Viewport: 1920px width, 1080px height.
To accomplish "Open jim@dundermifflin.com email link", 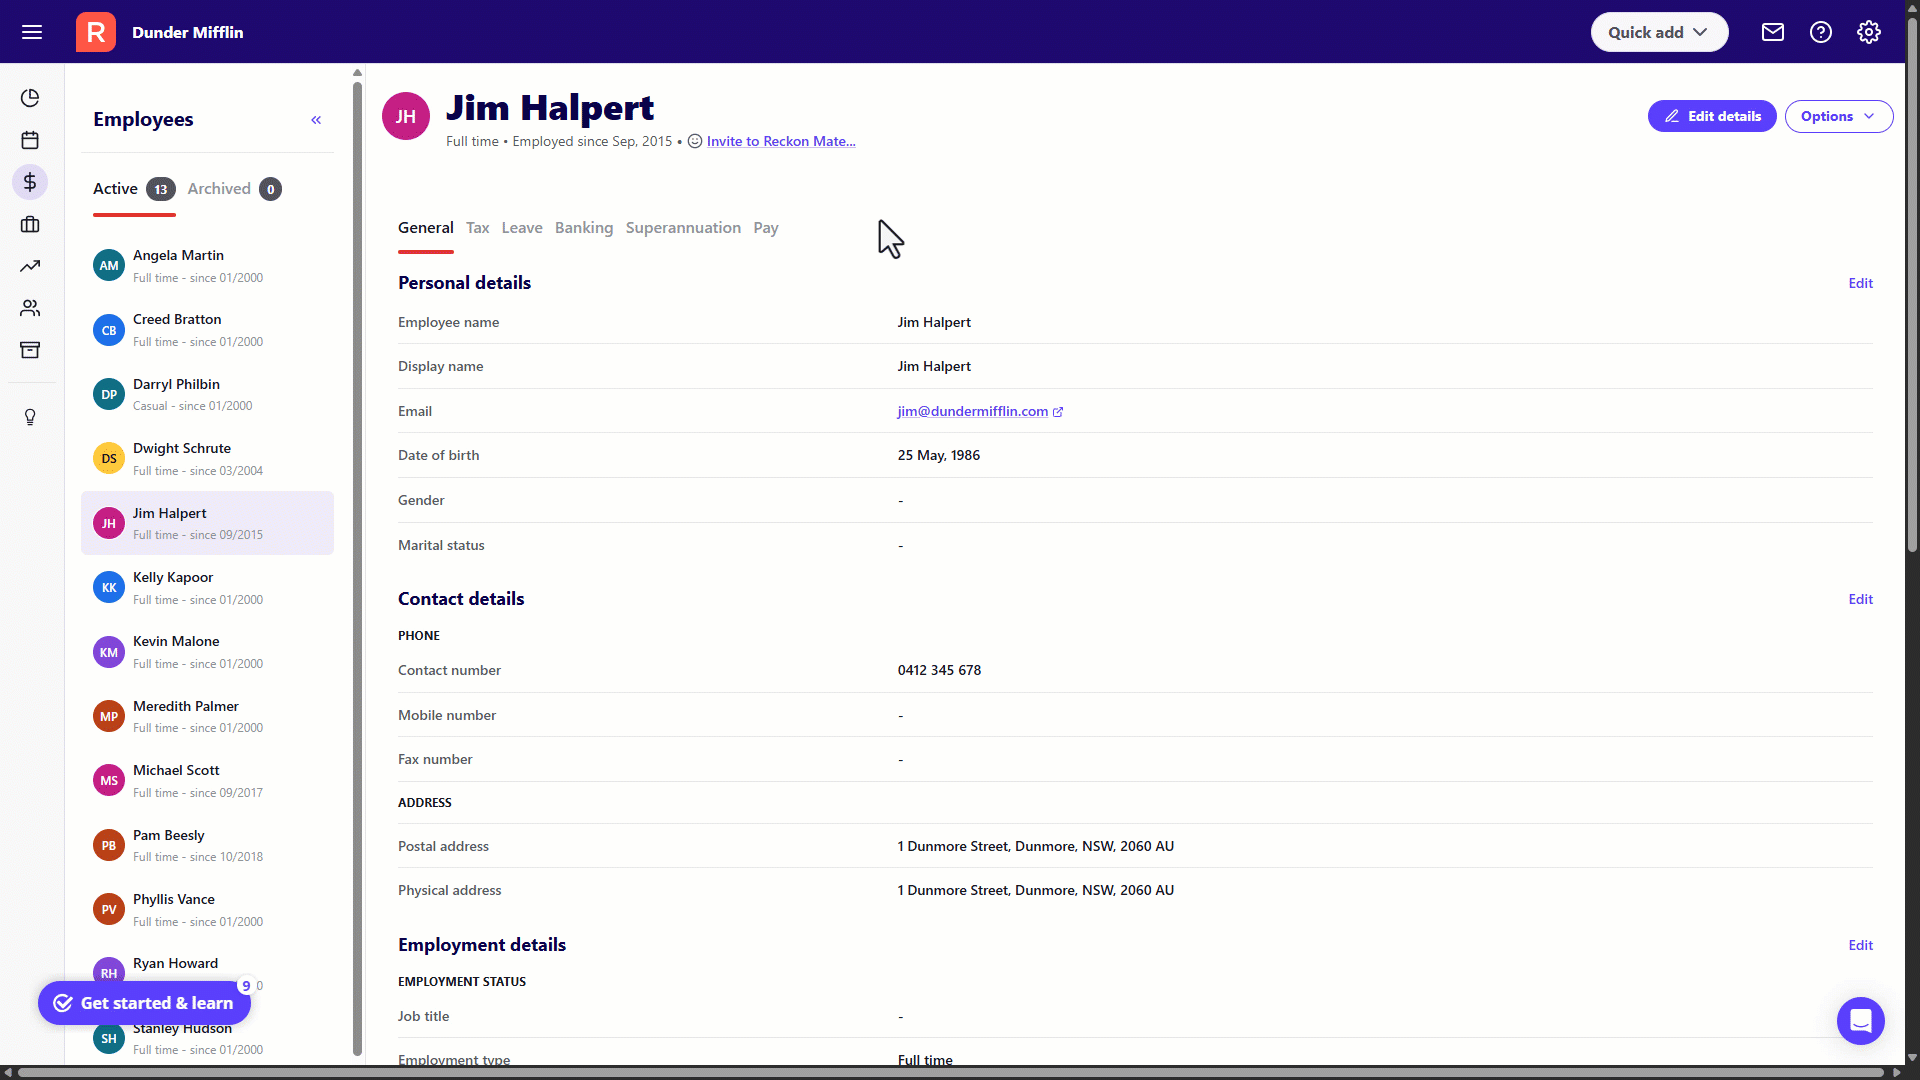I will coord(972,411).
